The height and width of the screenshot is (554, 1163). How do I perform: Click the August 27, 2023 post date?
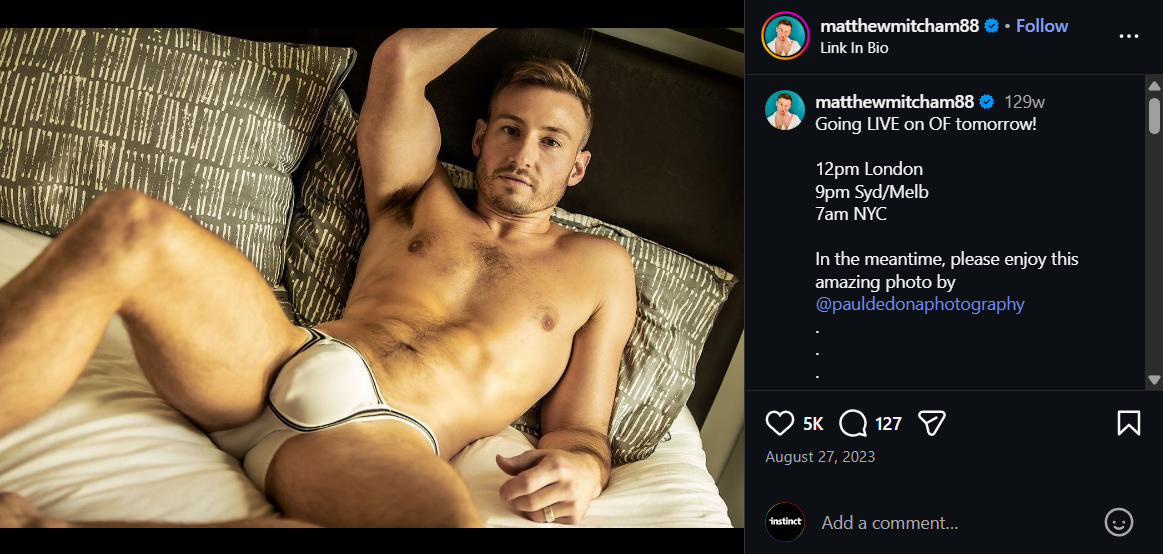(x=820, y=457)
